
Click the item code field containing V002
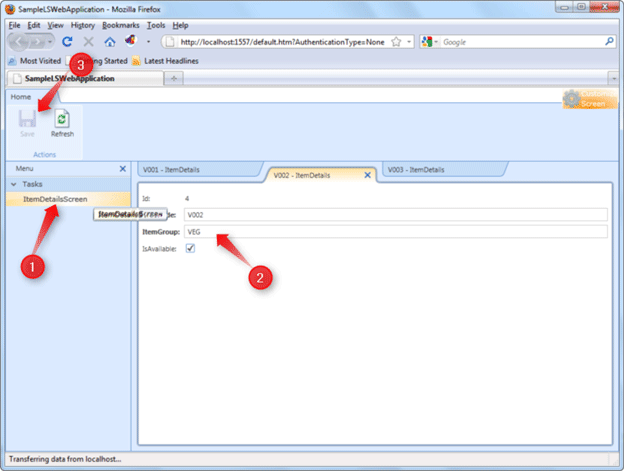(396, 214)
